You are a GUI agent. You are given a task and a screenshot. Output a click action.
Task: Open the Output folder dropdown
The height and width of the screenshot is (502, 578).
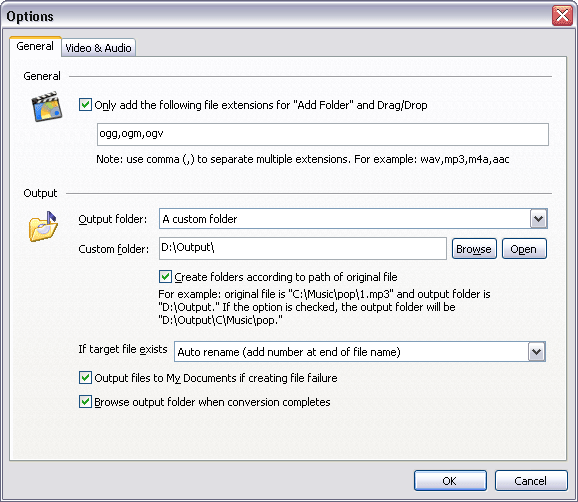tap(538, 219)
